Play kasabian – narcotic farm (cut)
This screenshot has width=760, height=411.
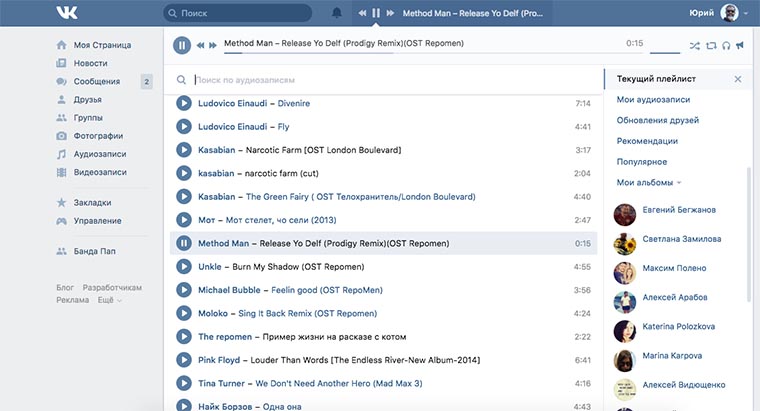tap(184, 173)
